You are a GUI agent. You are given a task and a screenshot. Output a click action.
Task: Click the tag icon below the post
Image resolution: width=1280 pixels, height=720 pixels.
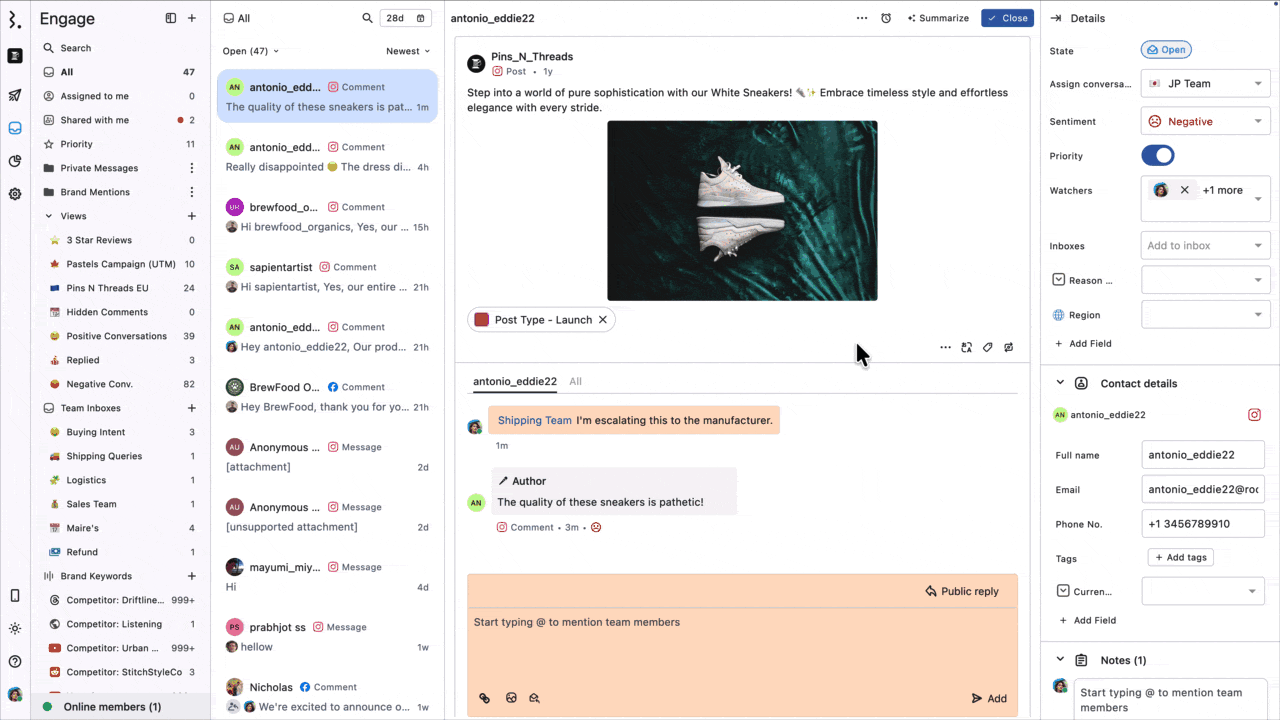point(987,347)
